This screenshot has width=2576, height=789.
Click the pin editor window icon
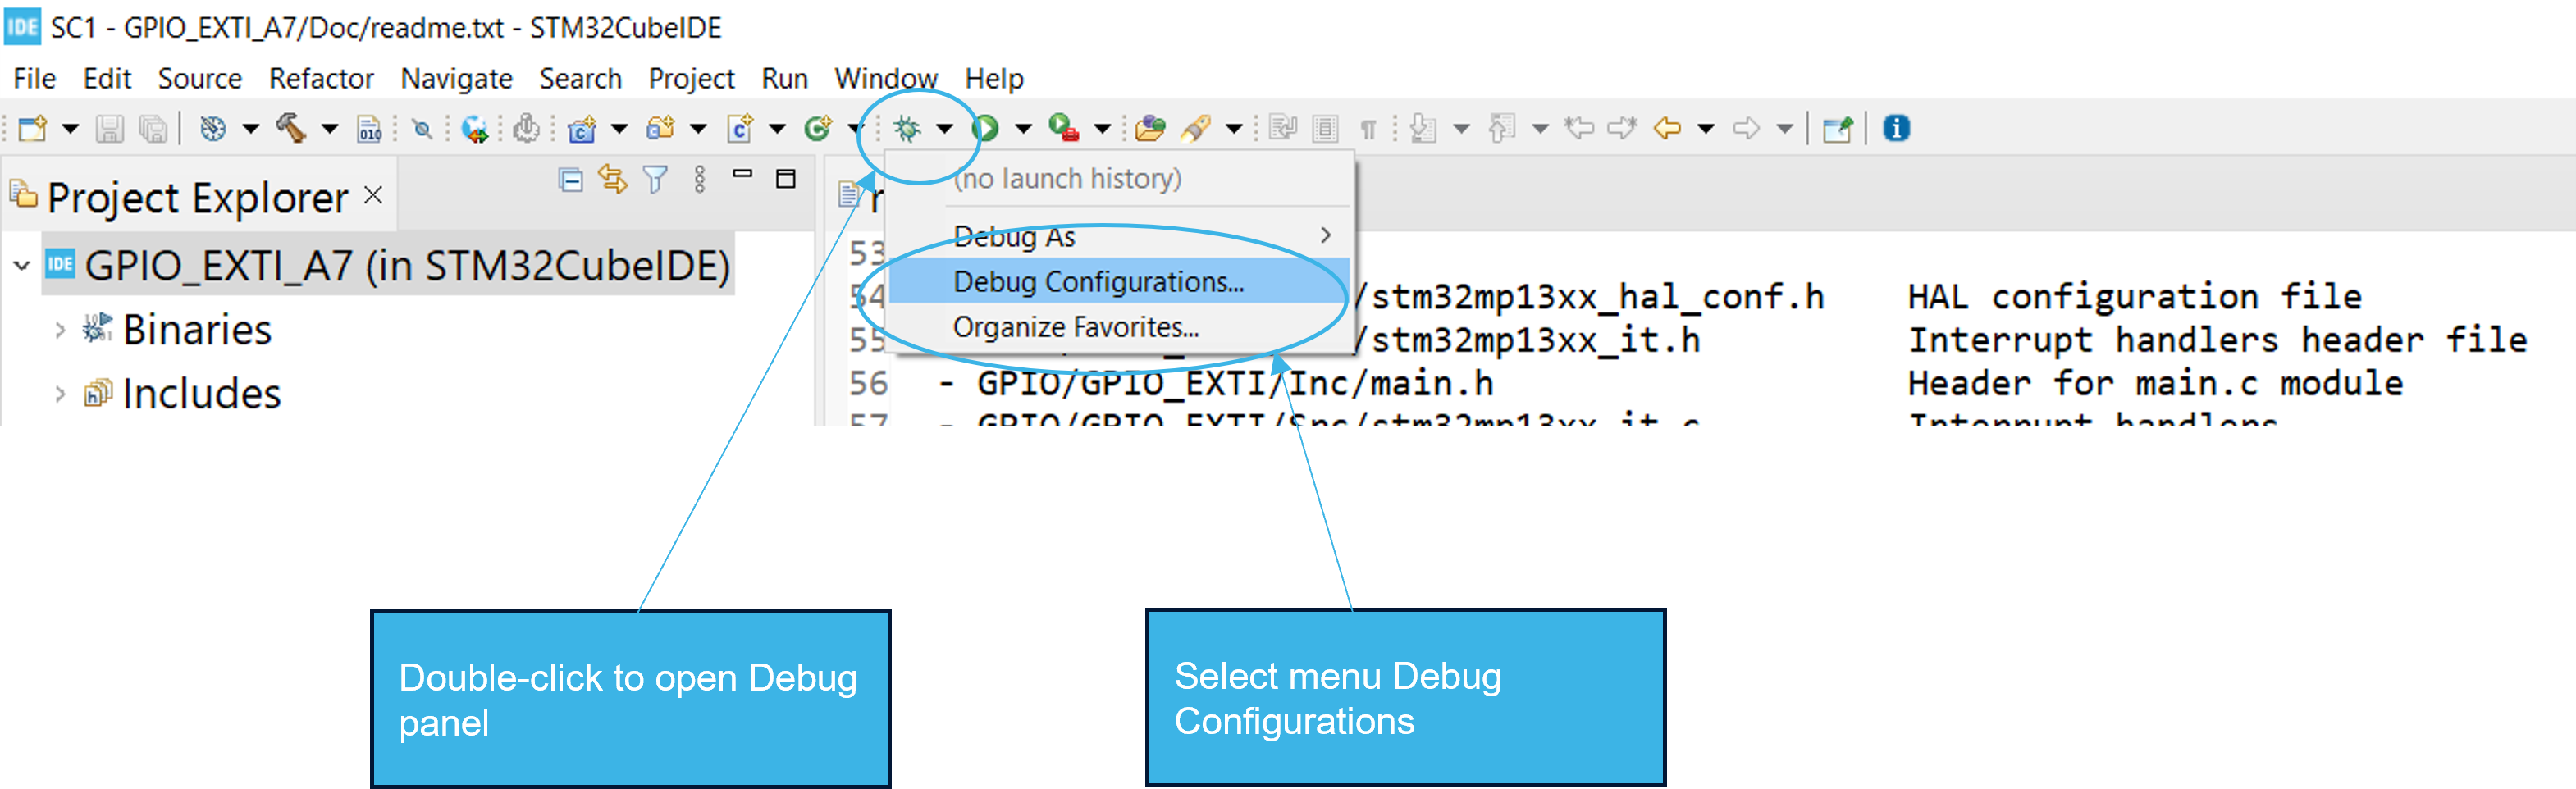click(x=1837, y=129)
